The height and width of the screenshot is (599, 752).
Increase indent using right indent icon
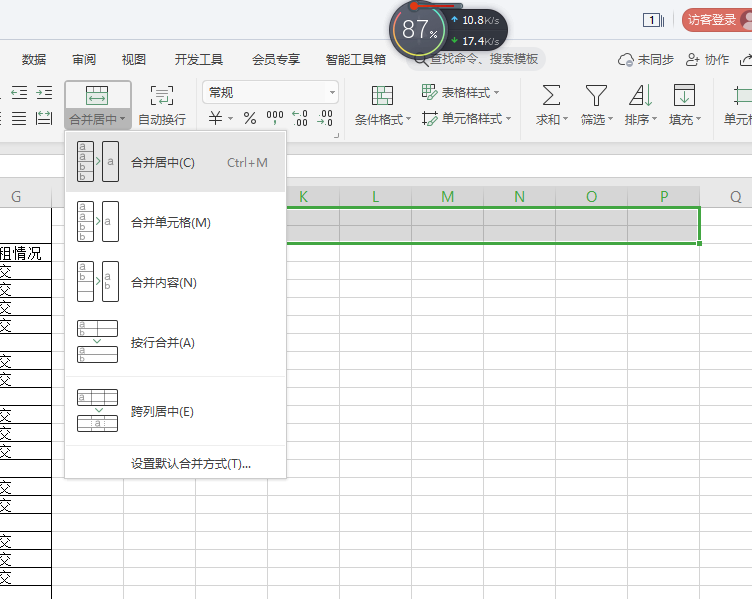pyautogui.click(x=44, y=93)
